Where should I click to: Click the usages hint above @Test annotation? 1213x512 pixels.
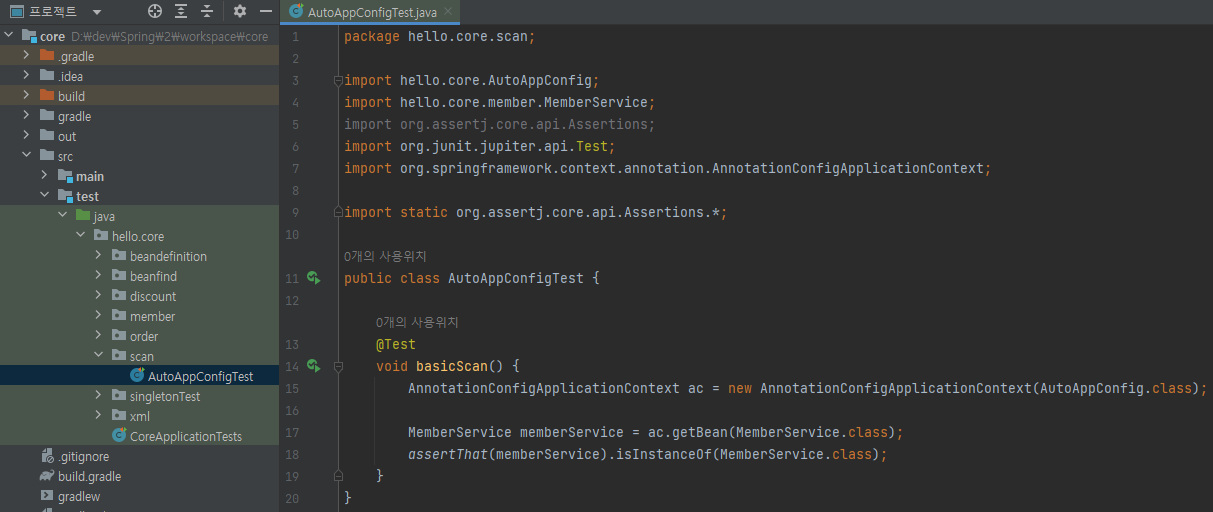pos(415,322)
